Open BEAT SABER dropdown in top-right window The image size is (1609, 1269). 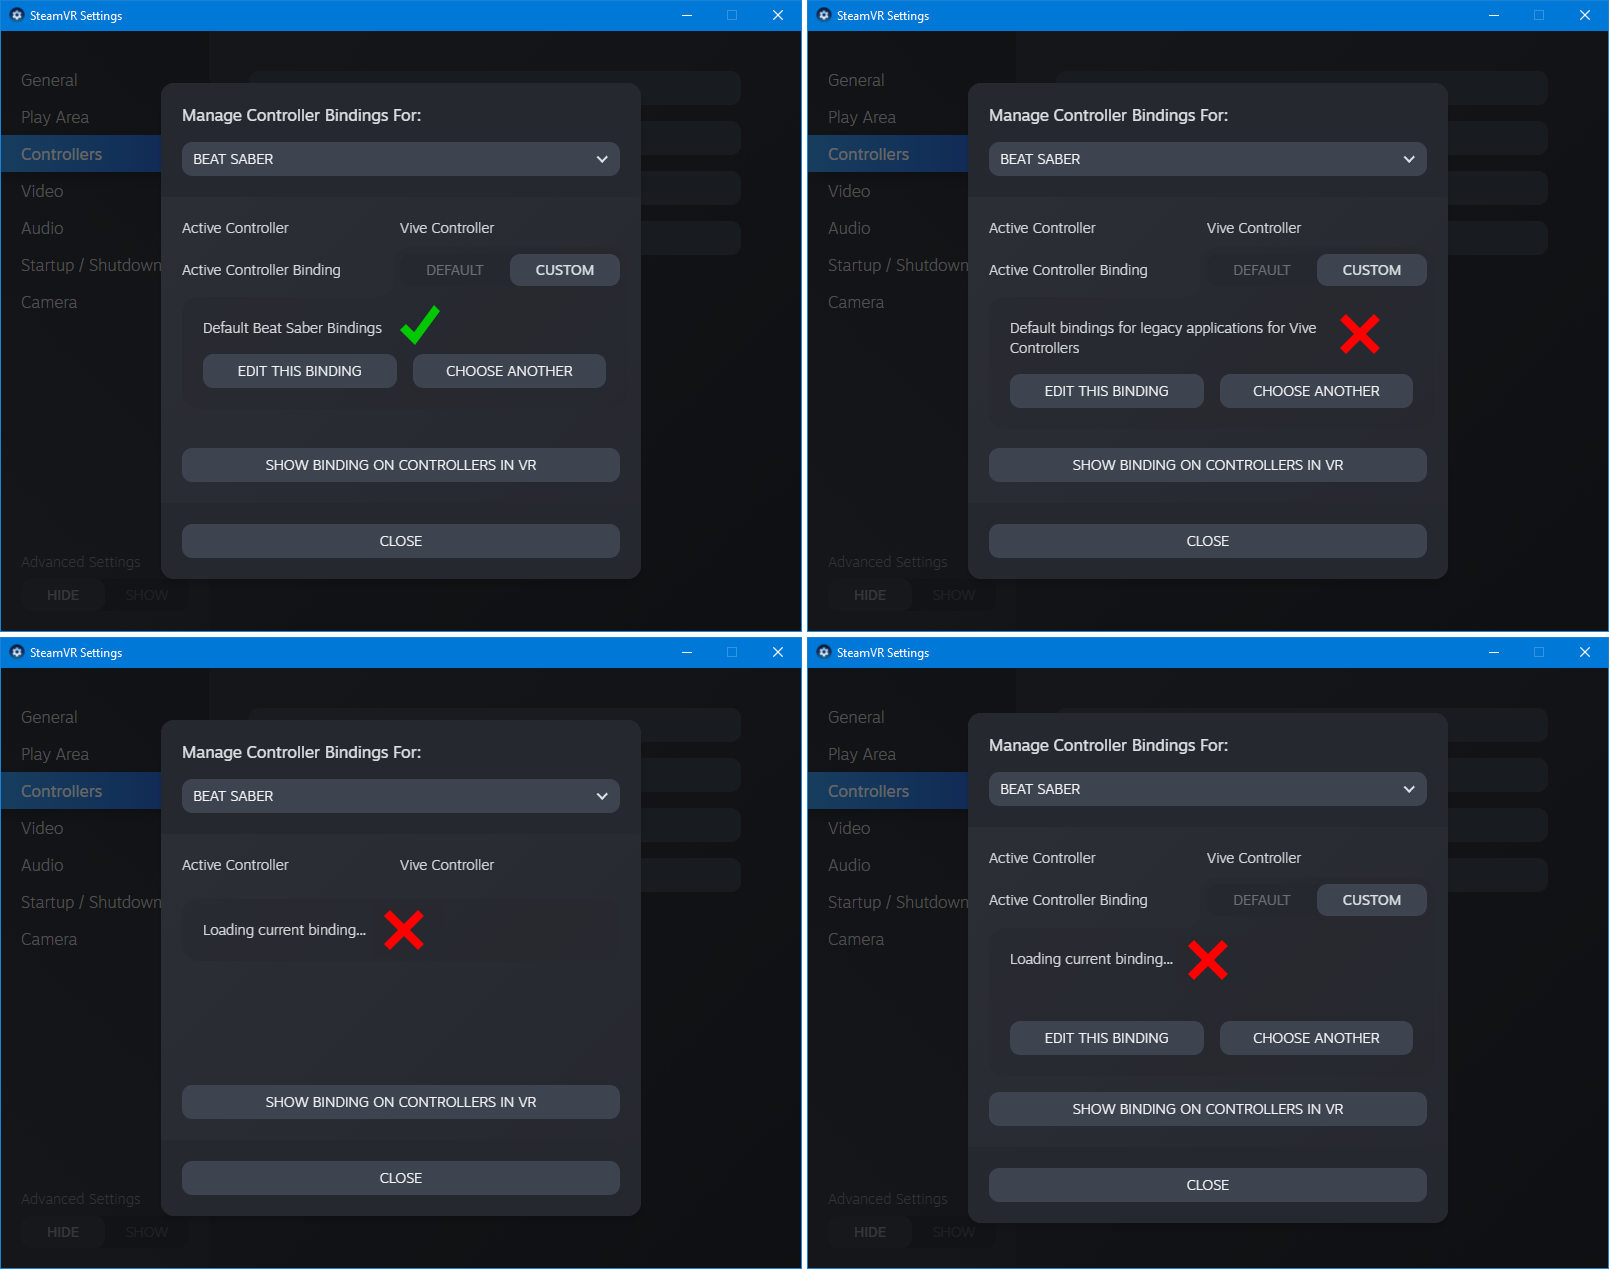[1207, 159]
